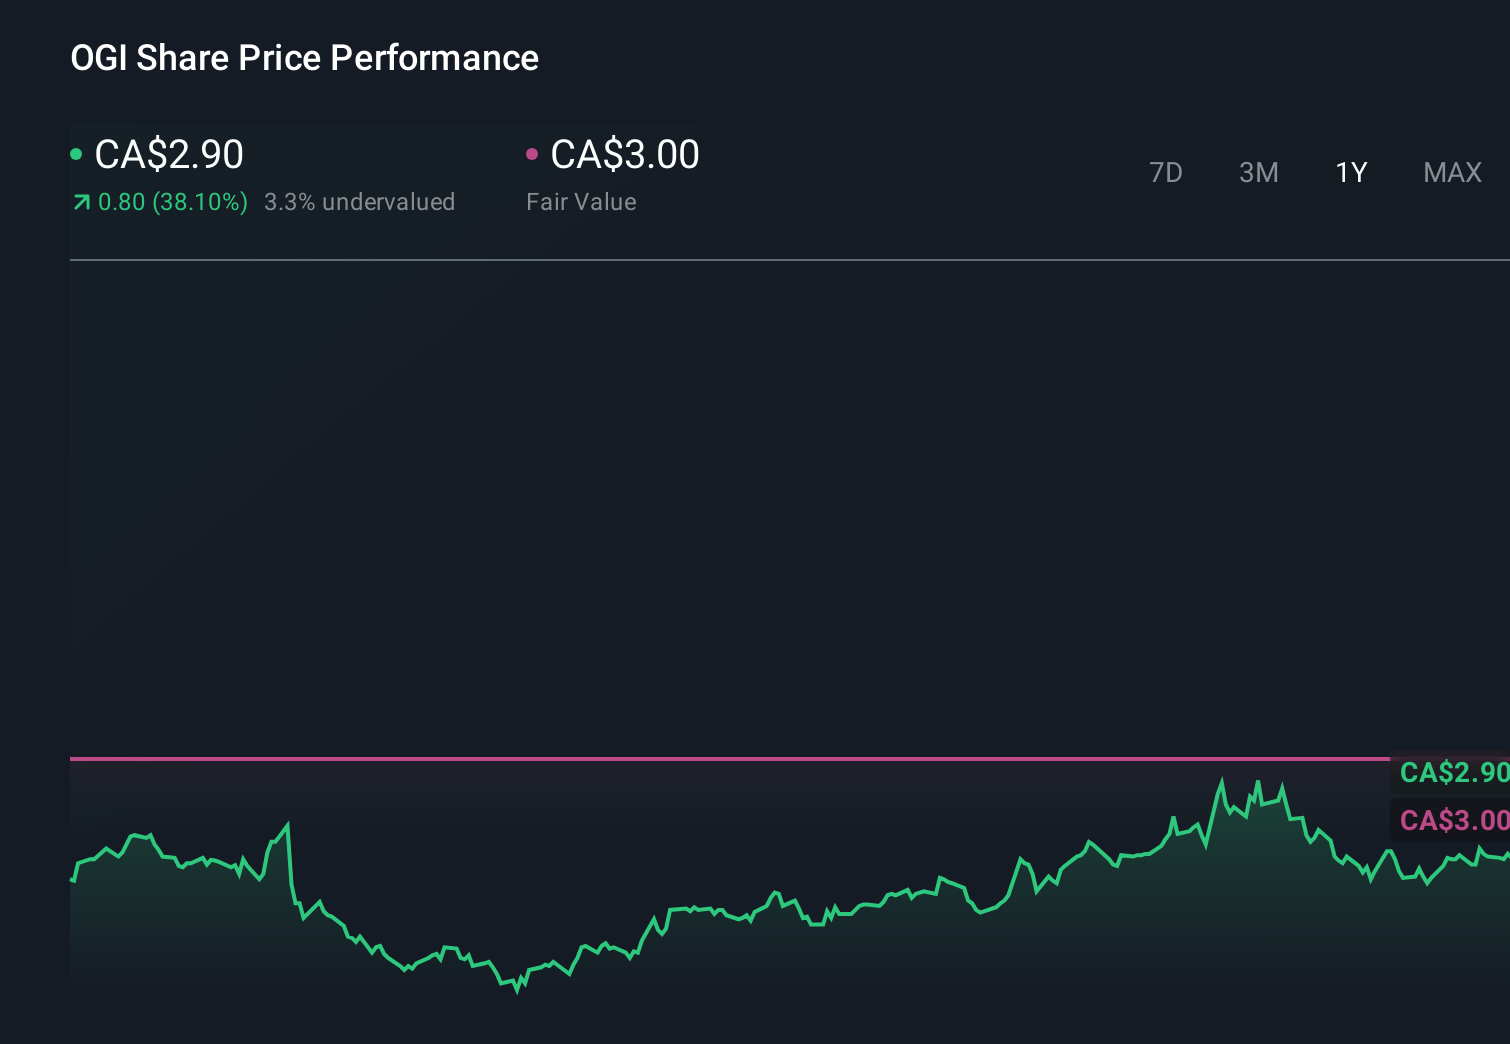Open the MAX time range view
Viewport: 1510px width, 1044px height.
coord(1451,172)
